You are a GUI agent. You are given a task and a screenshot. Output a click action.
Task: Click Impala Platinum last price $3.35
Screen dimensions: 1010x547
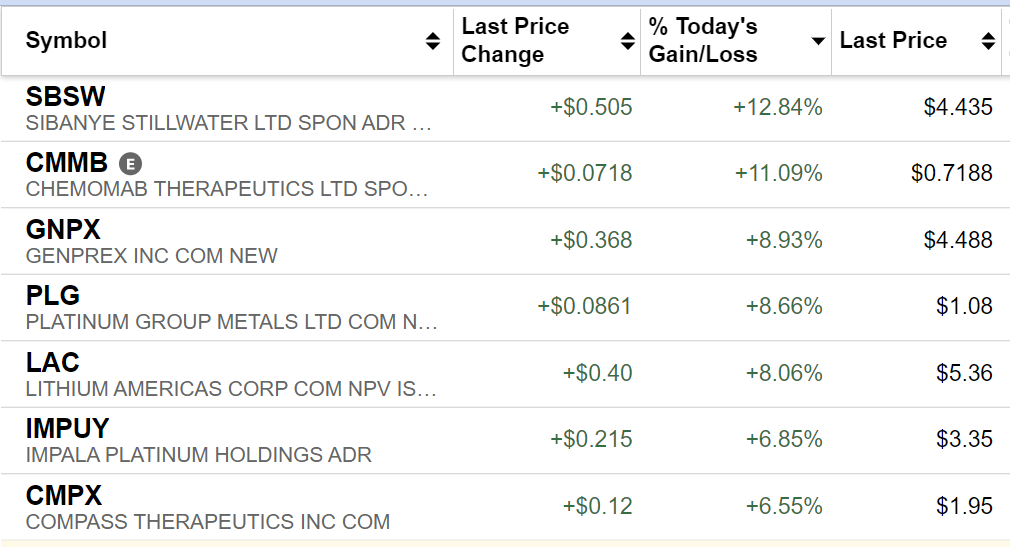click(x=964, y=440)
